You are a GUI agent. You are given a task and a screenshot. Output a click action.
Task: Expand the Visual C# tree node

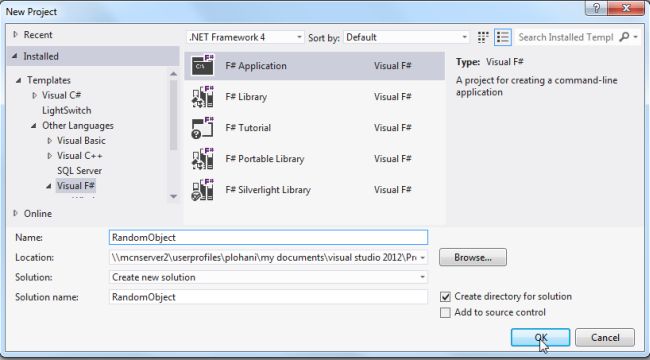(x=34, y=95)
